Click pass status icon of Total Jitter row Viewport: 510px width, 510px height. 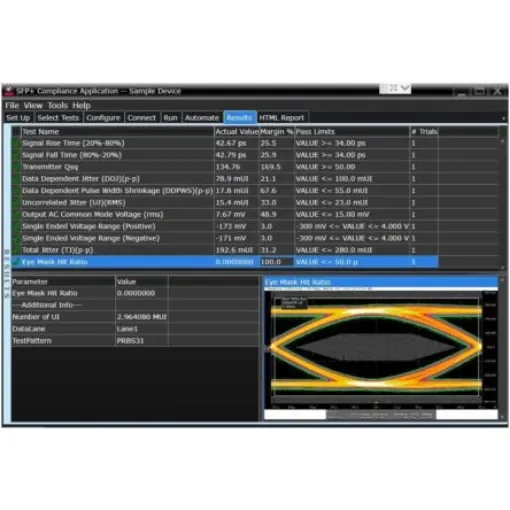click(x=16, y=250)
